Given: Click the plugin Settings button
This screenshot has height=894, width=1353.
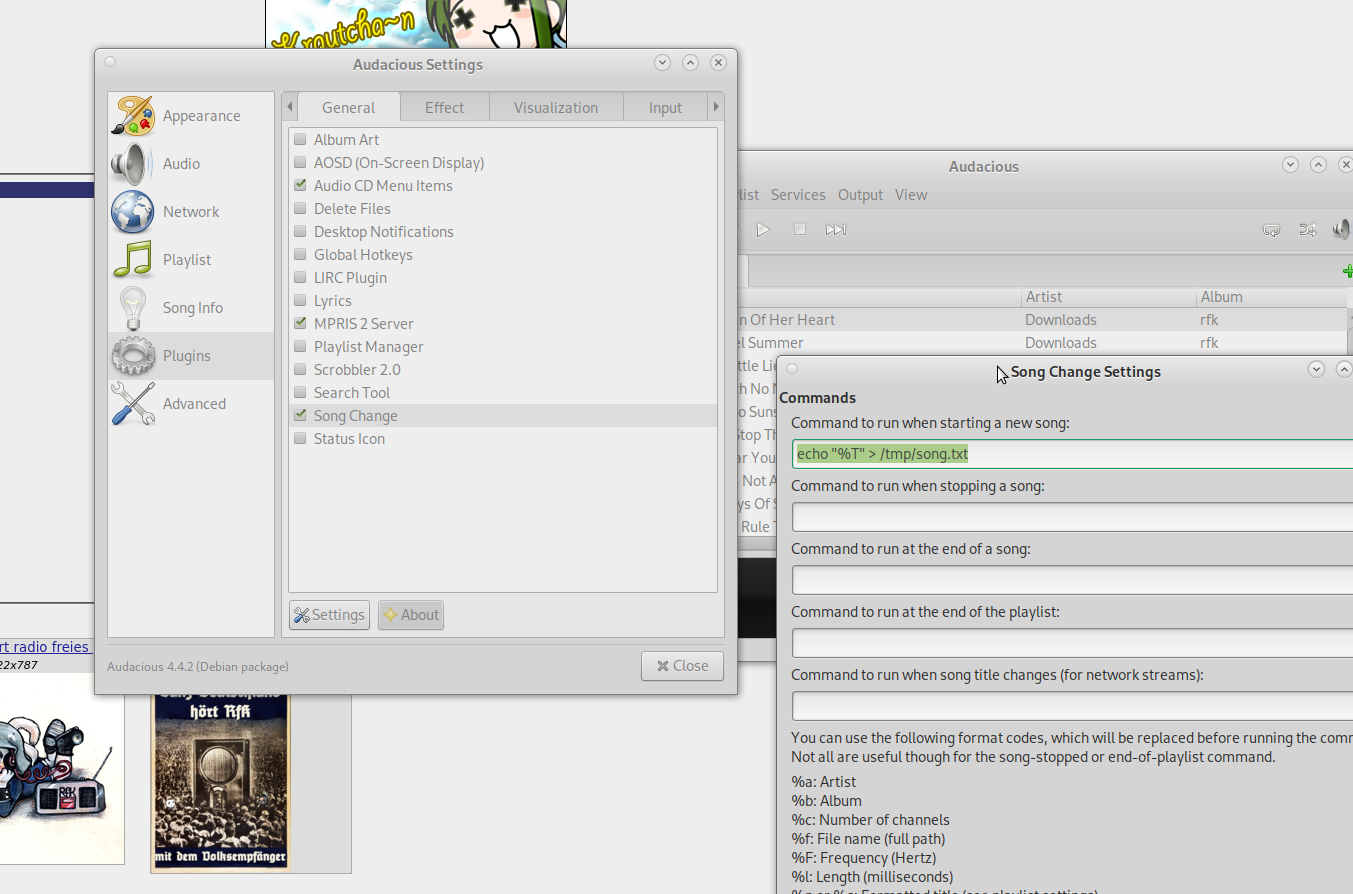Looking at the screenshot, I should (x=329, y=615).
